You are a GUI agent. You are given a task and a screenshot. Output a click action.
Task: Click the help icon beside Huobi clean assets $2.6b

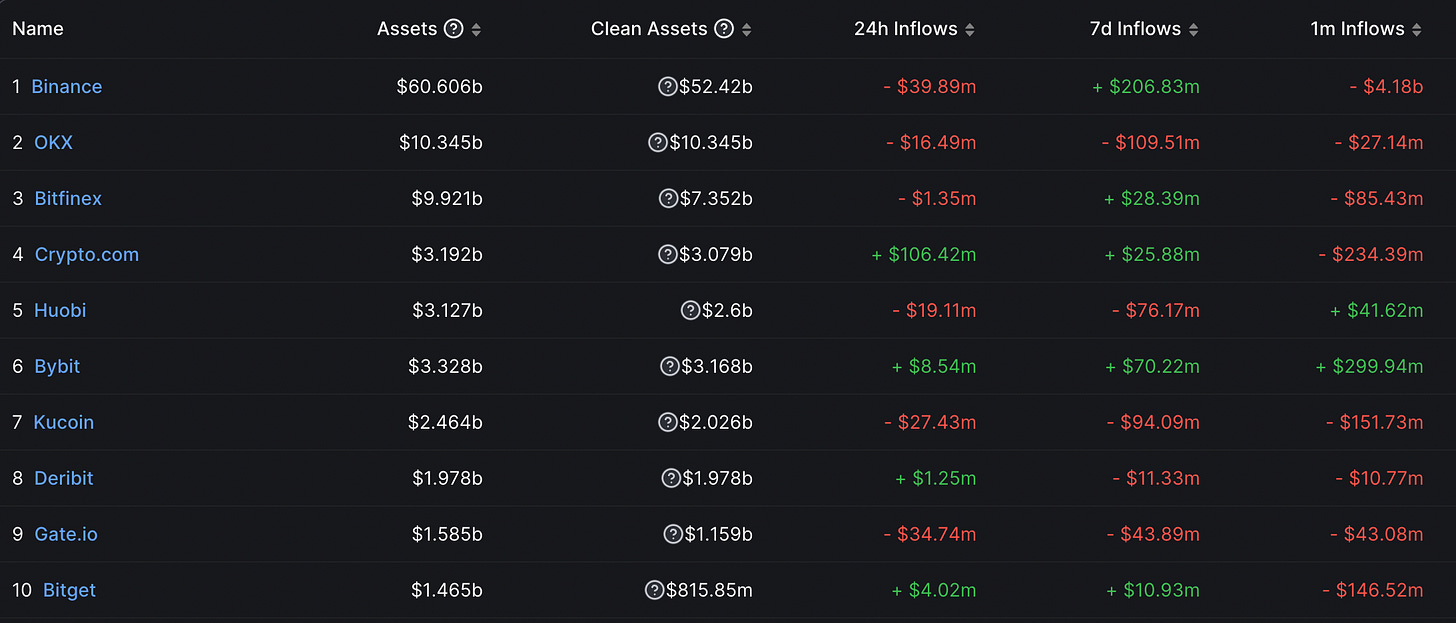(x=690, y=311)
